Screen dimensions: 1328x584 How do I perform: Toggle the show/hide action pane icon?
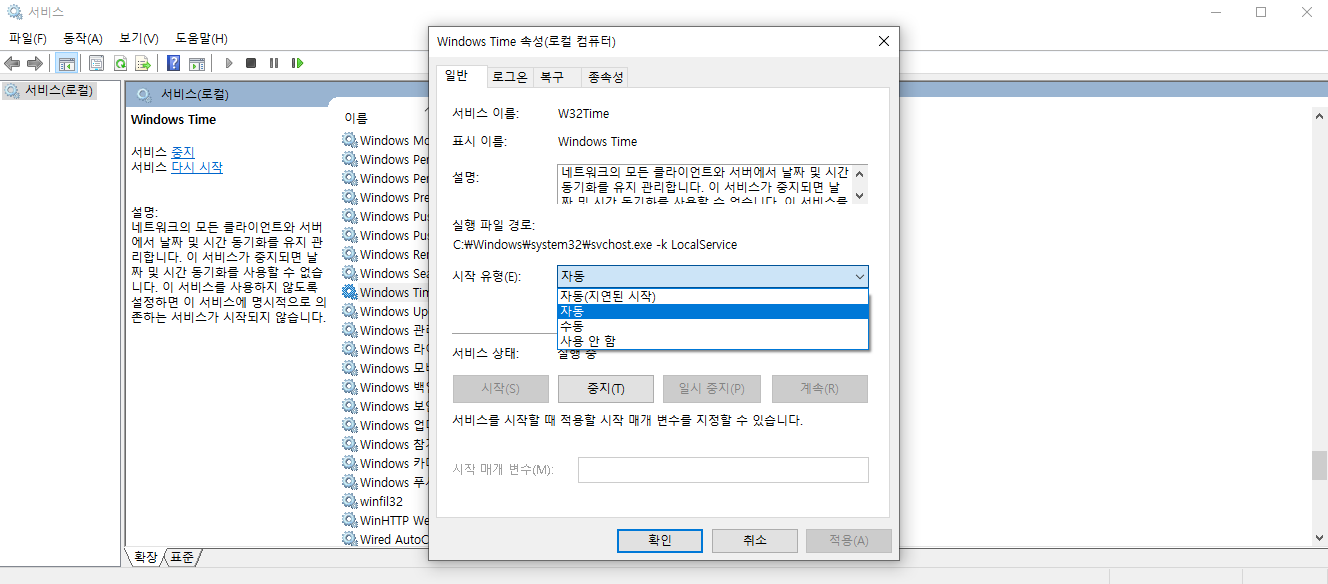[x=197, y=63]
